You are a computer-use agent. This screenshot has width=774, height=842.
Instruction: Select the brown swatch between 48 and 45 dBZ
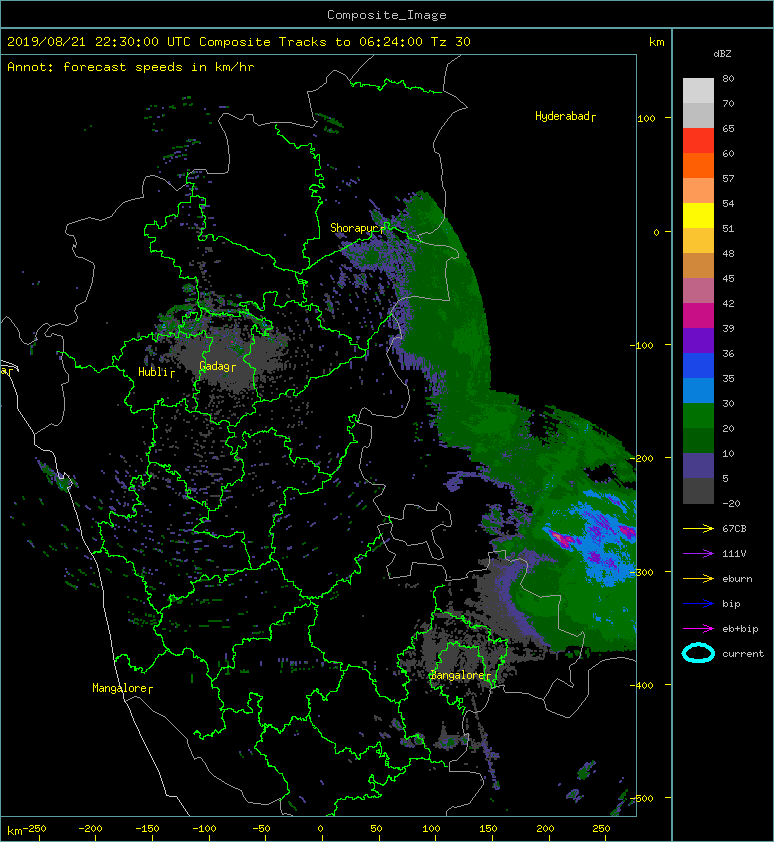(698, 265)
